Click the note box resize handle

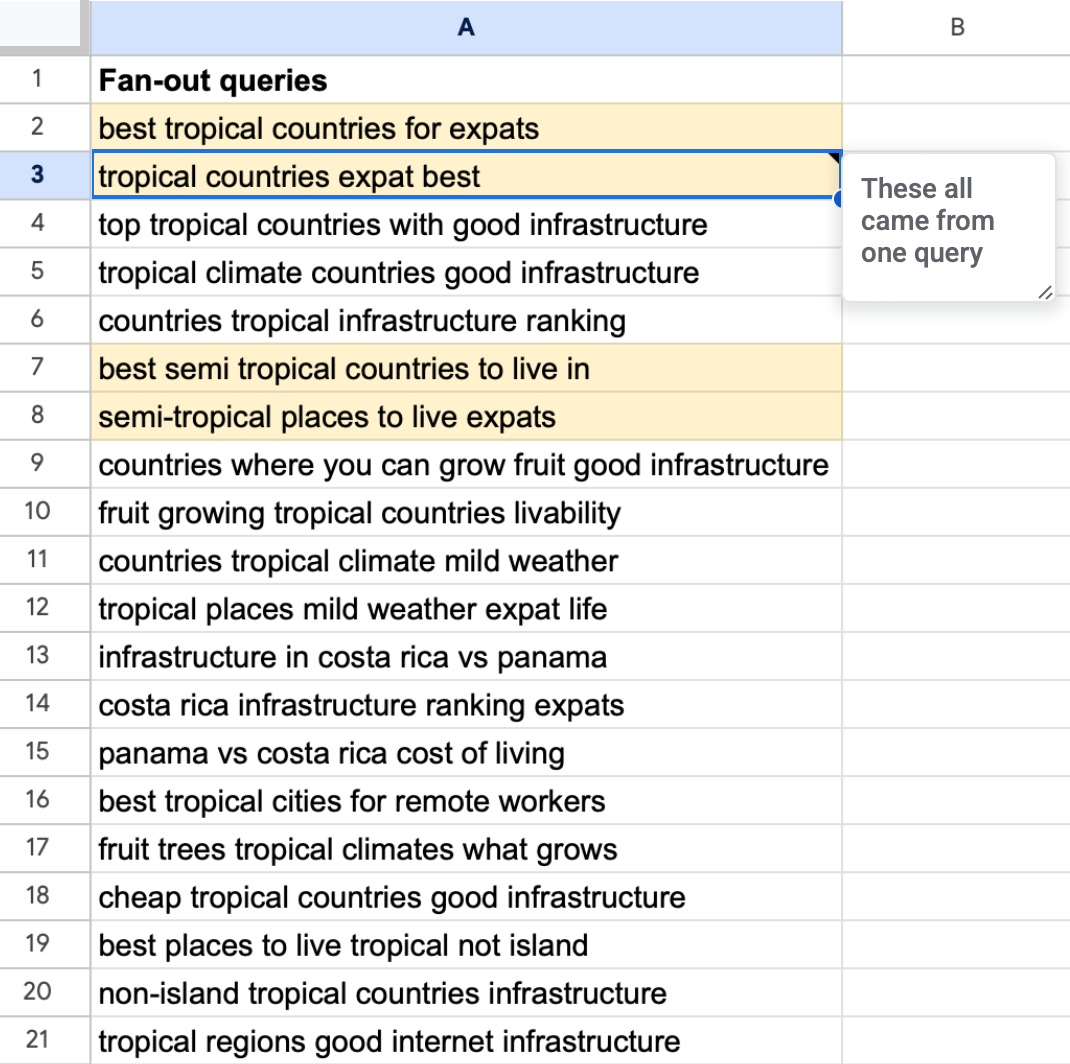(1044, 292)
